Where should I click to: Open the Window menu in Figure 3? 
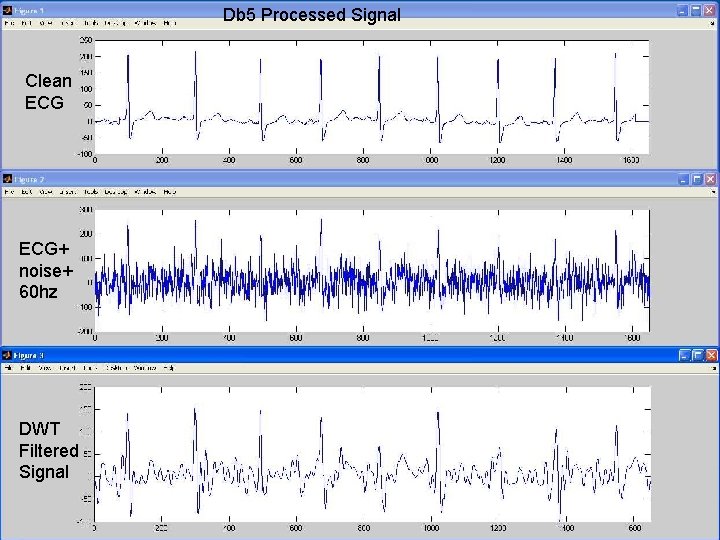[145, 368]
